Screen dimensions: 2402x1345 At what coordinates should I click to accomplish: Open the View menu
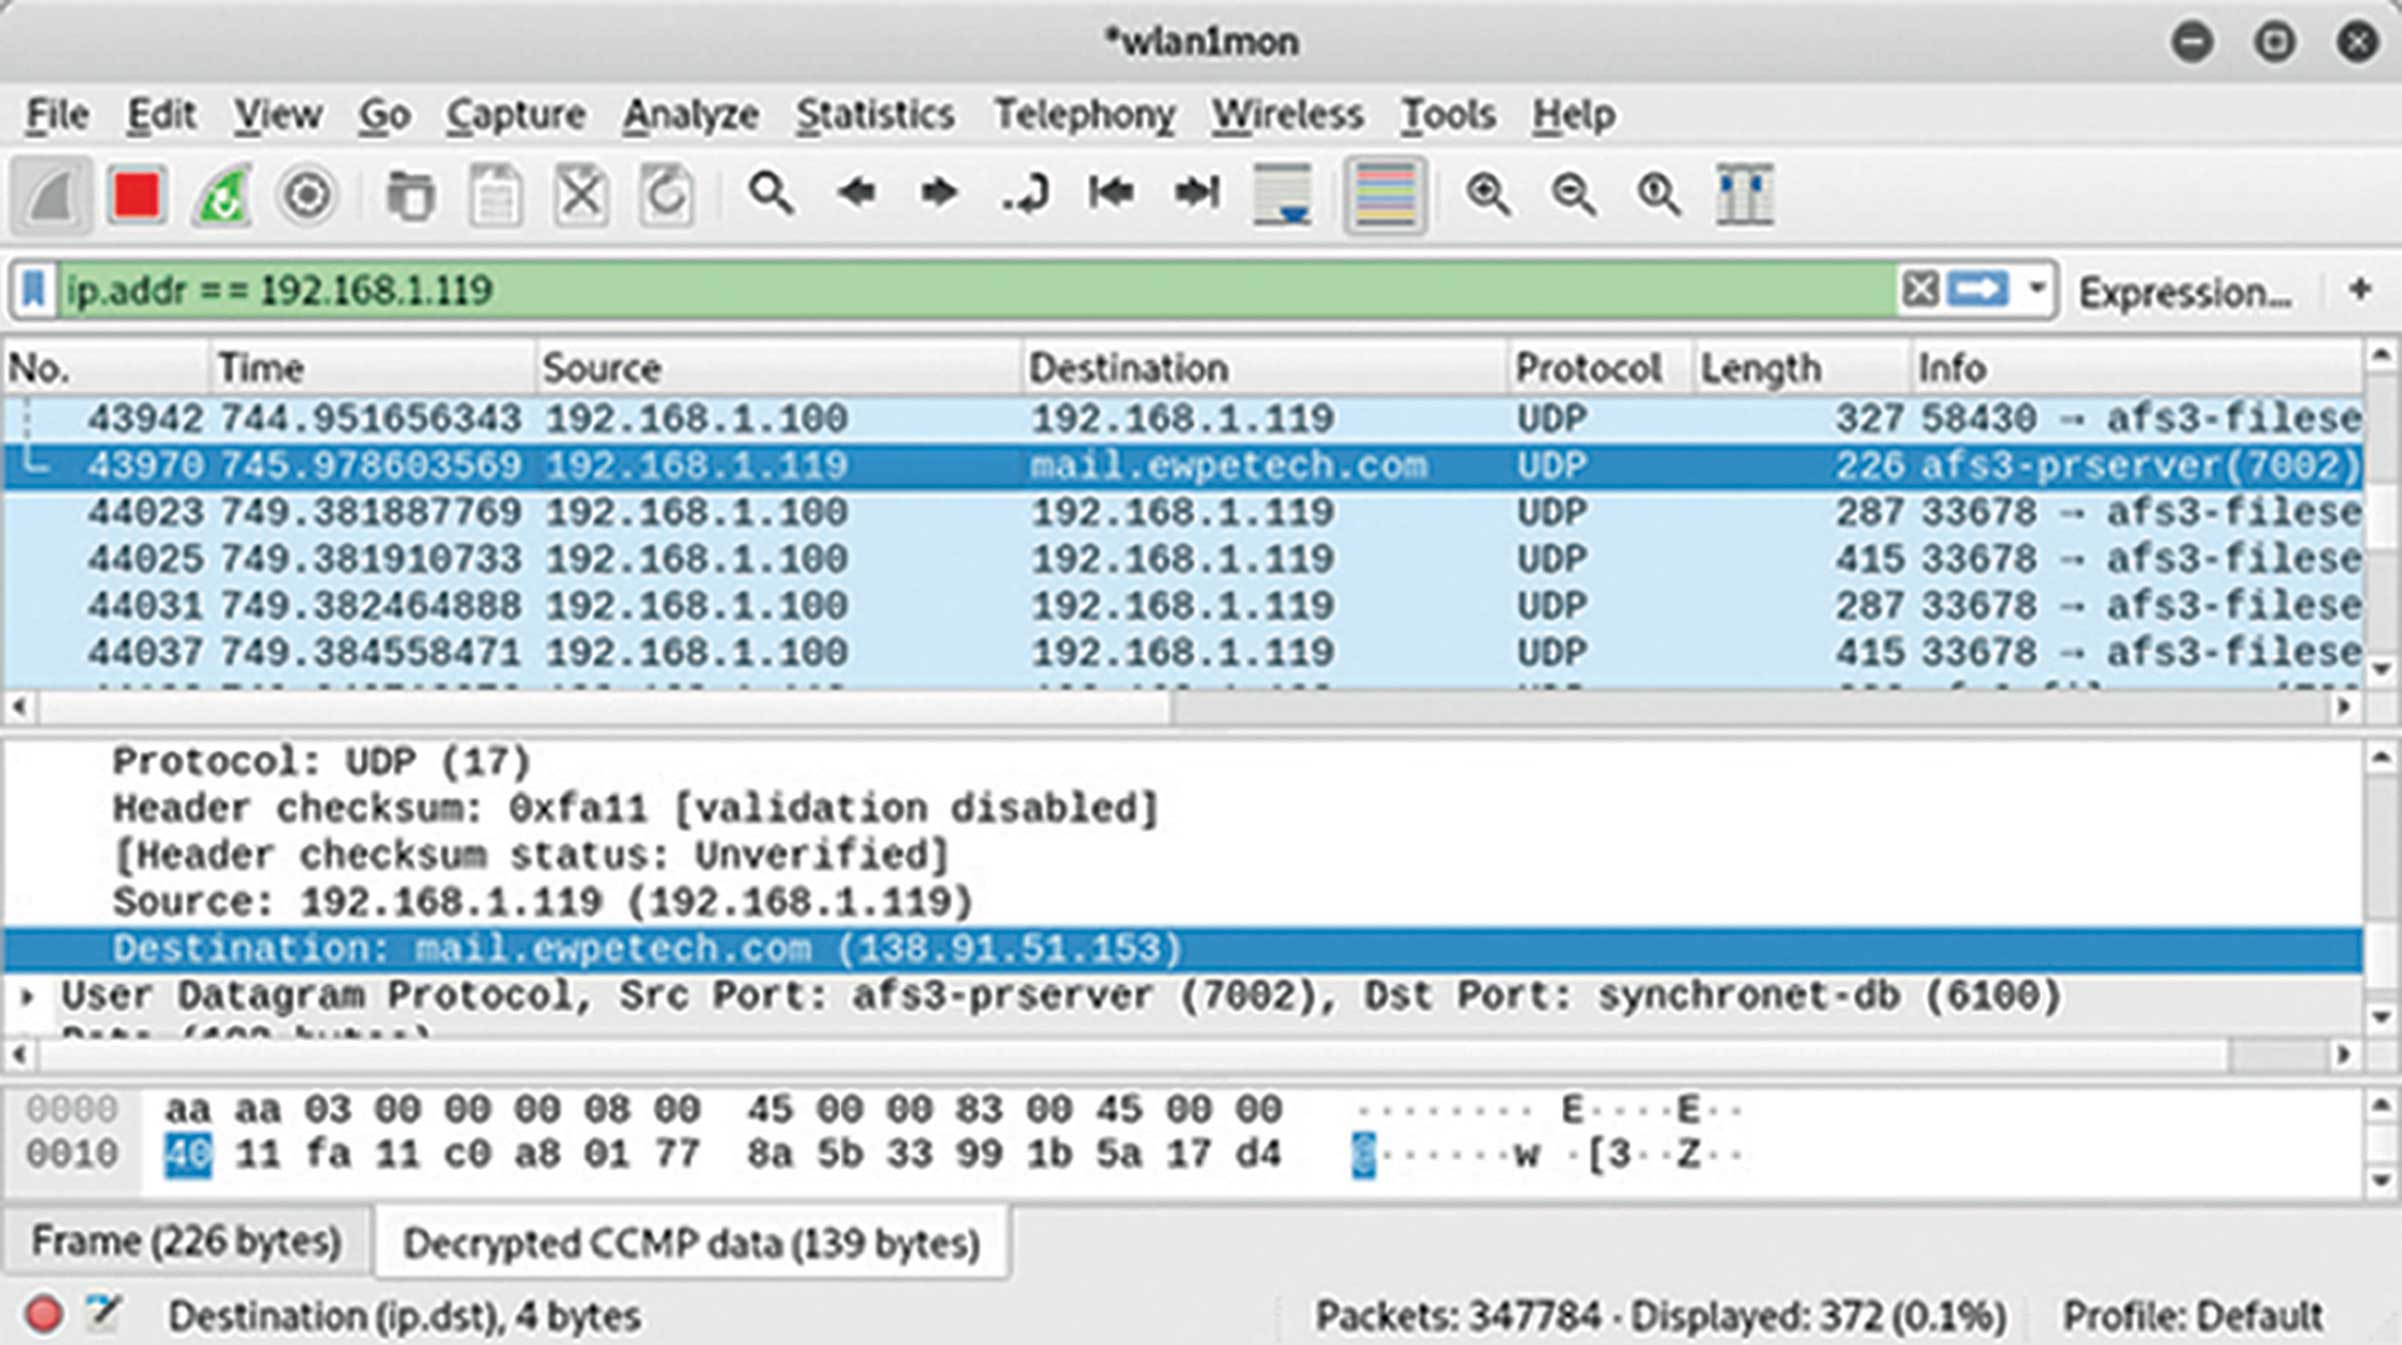pos(277,115)
